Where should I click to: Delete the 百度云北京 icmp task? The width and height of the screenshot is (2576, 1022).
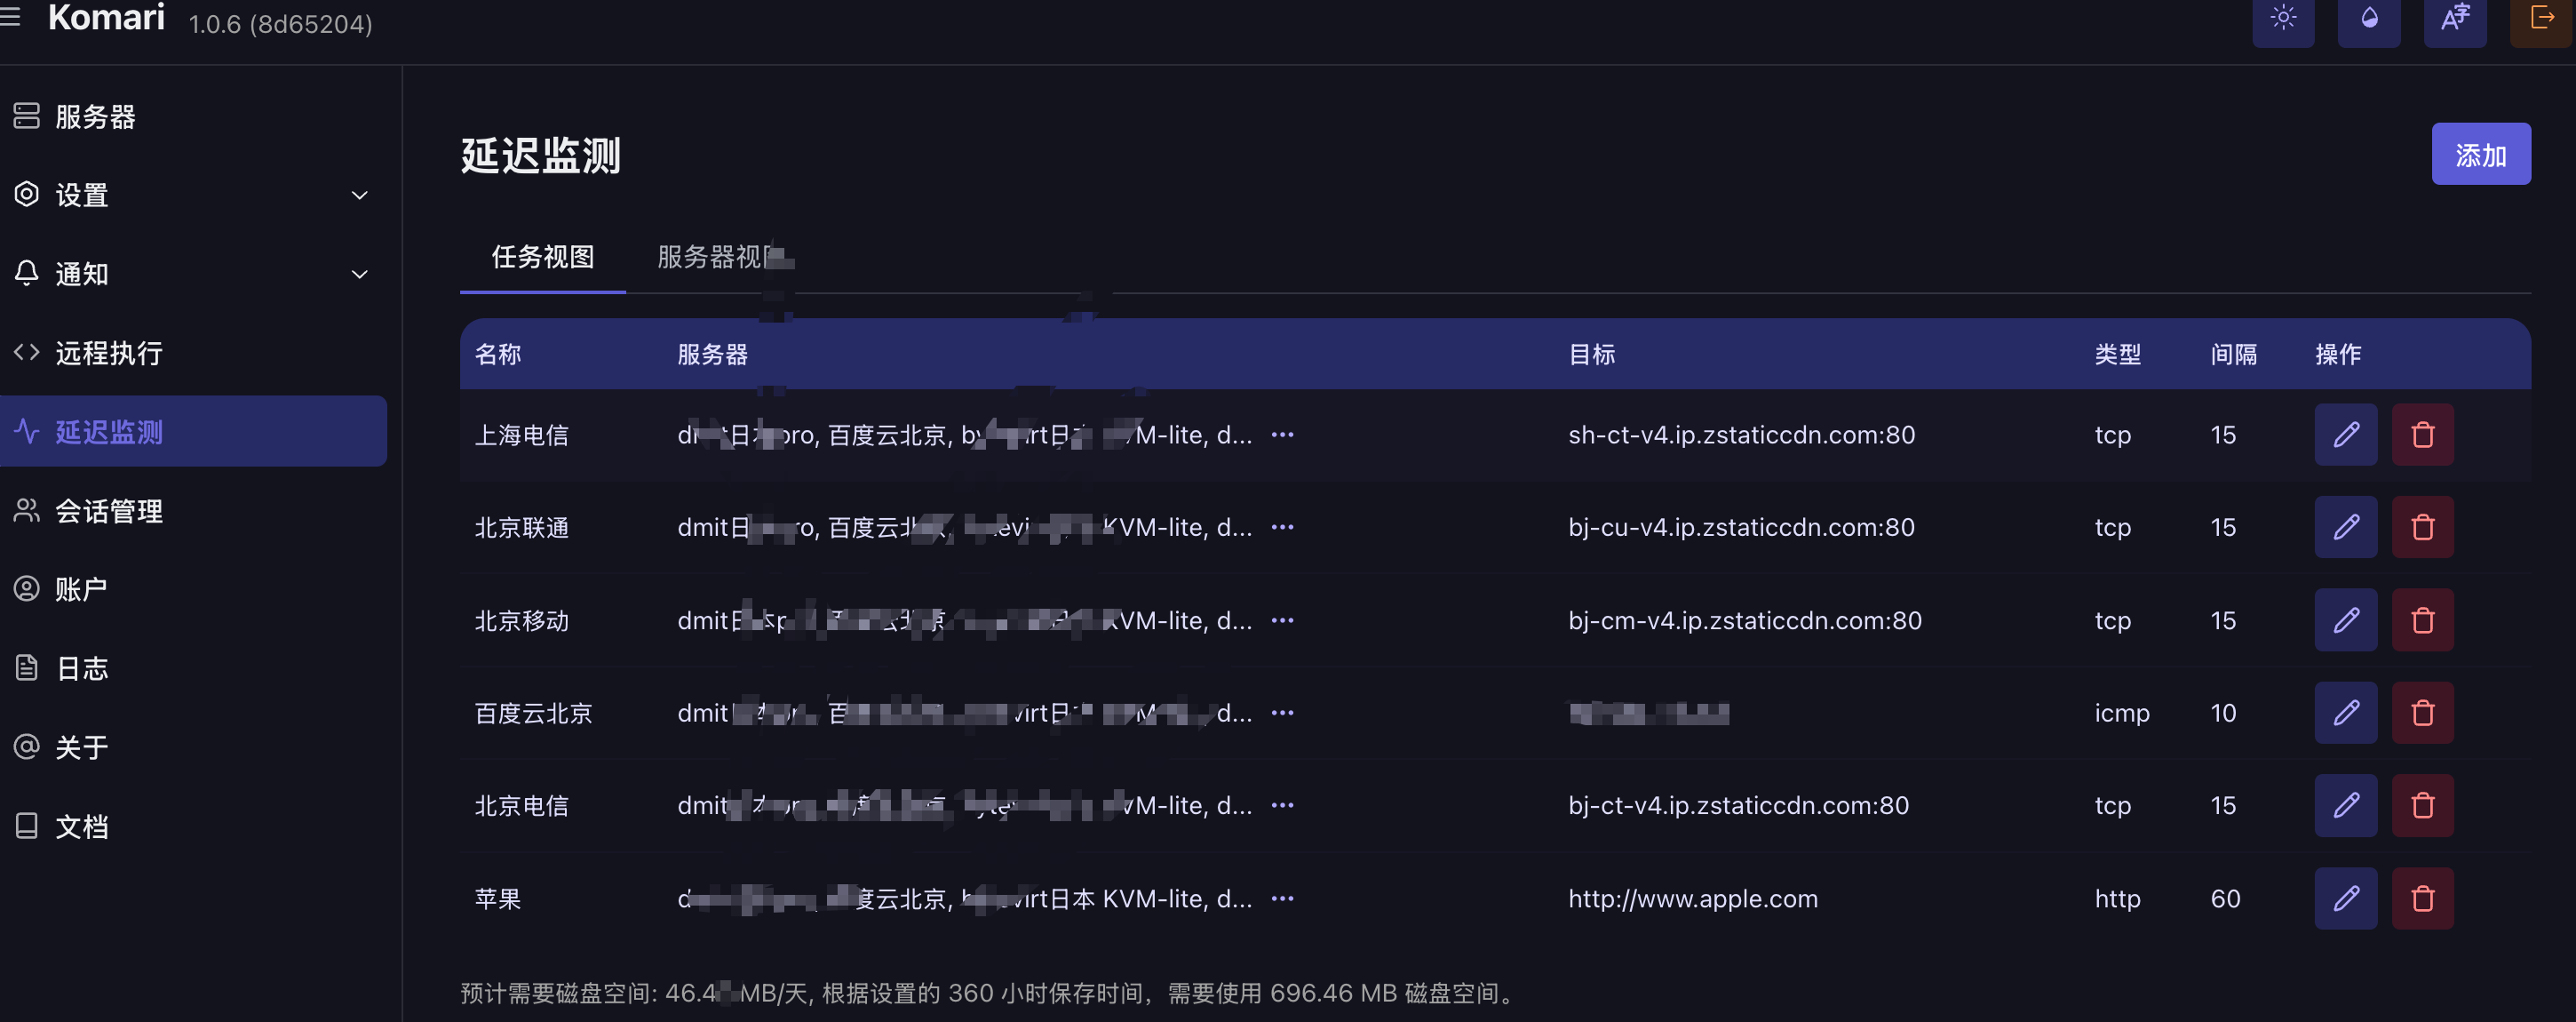click(2422, 713)
